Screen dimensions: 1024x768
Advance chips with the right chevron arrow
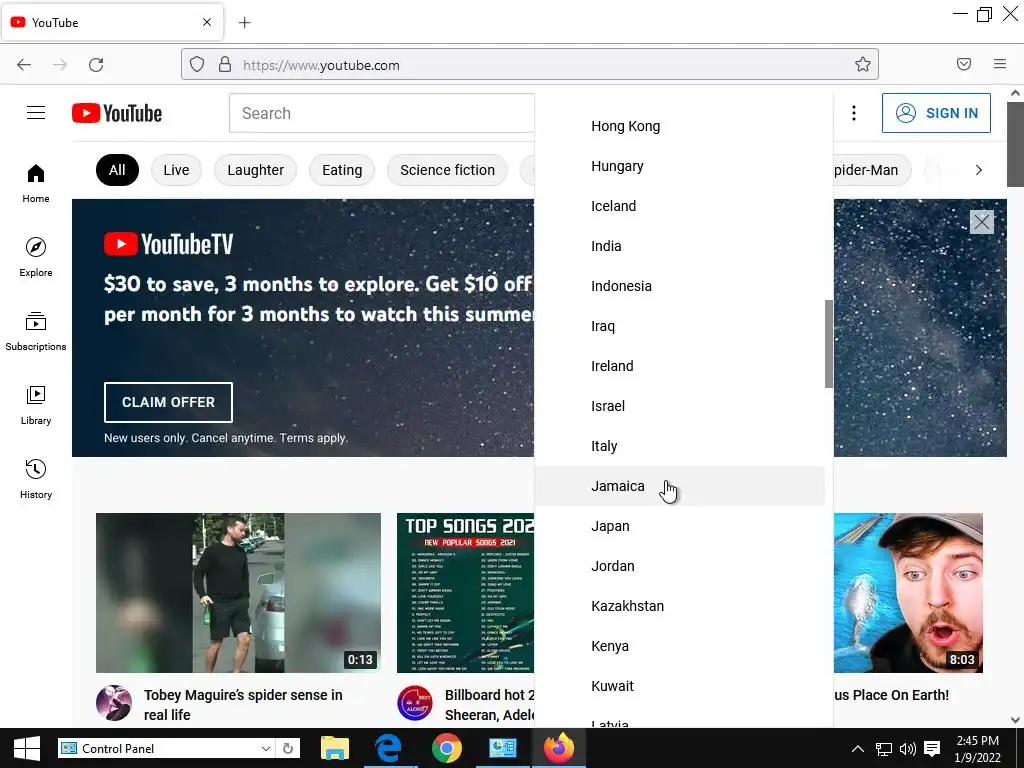coord(978,170)
